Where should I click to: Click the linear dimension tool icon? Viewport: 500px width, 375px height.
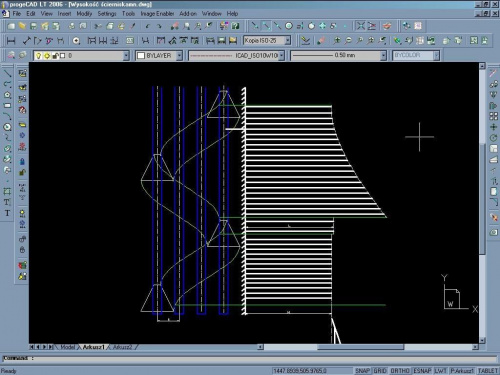pos(11,41)
